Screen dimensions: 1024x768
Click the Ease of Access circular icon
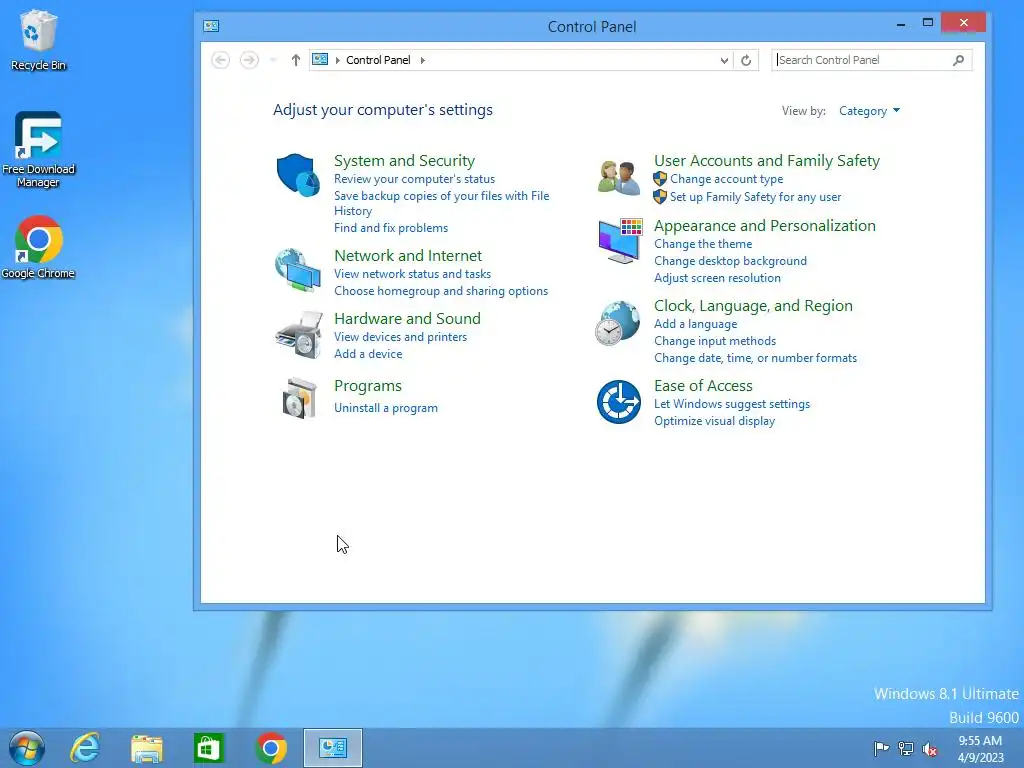click(x=618, y=402)
